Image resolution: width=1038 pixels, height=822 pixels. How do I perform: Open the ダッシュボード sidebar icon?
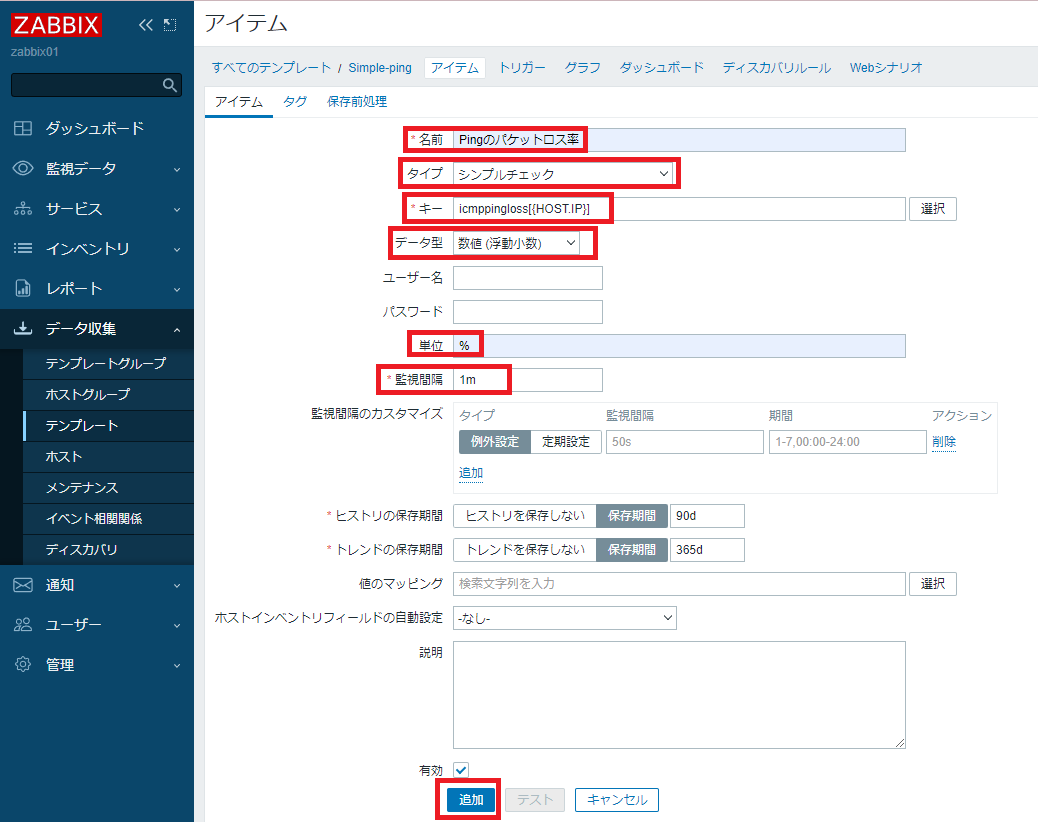click(22, 128)
